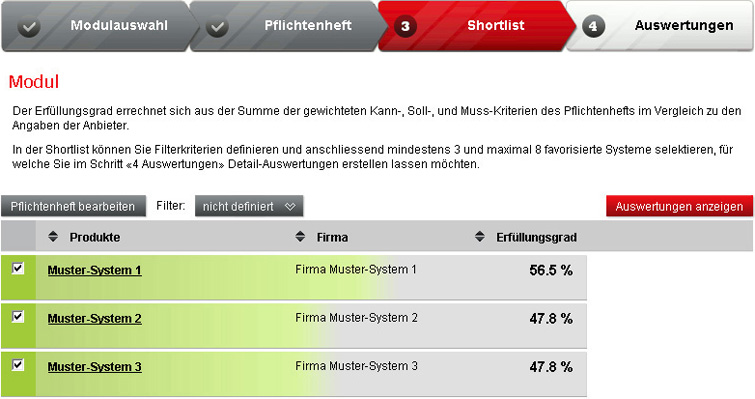Click the Modulauswahl step checkmark icon

tap(29, 26)
